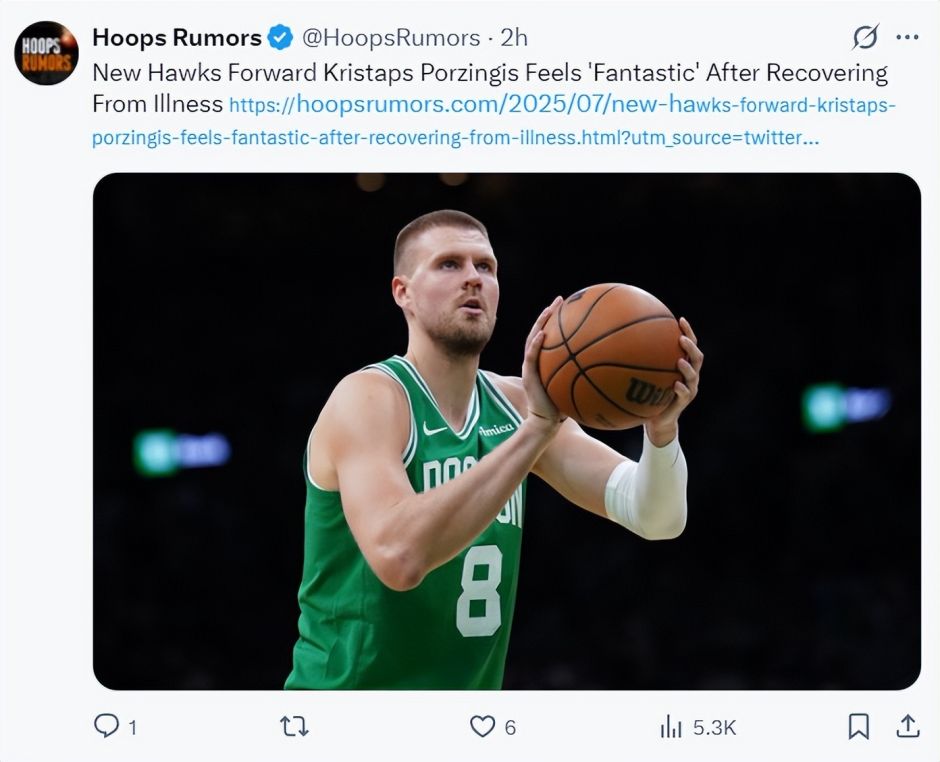
Task: Click the like count number 6
Action: pos(510,728)
